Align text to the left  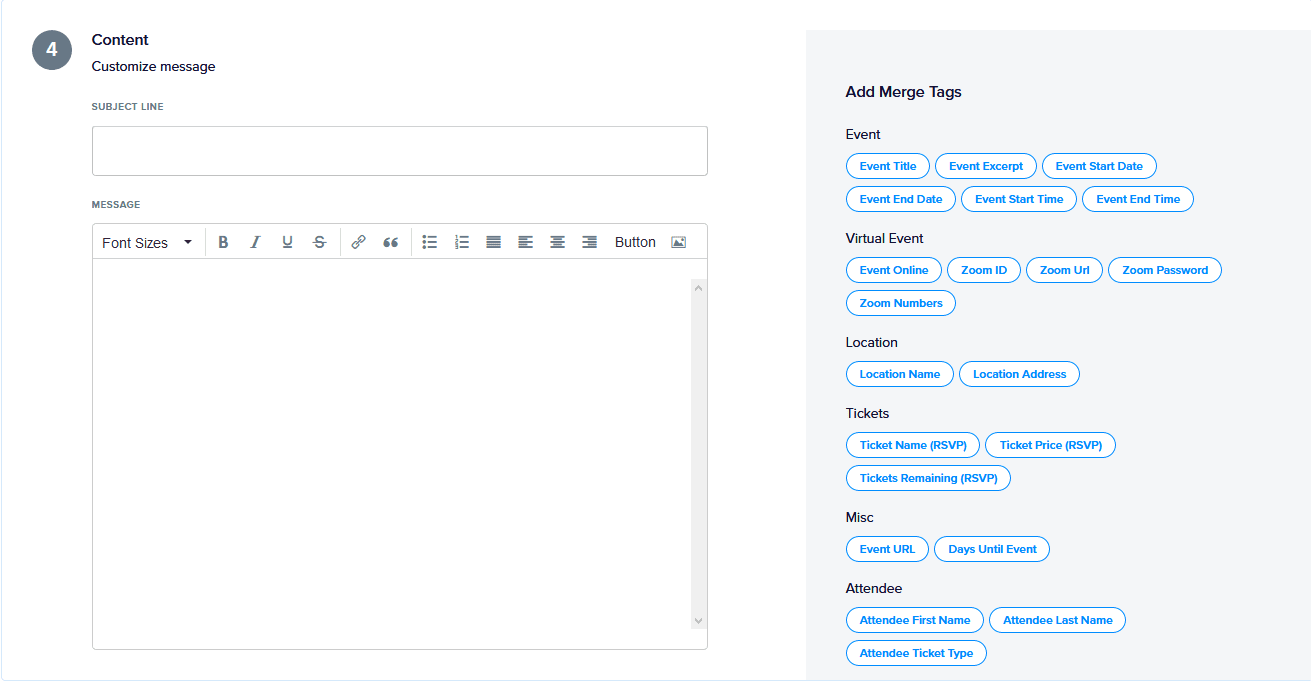tap(525, 241)
